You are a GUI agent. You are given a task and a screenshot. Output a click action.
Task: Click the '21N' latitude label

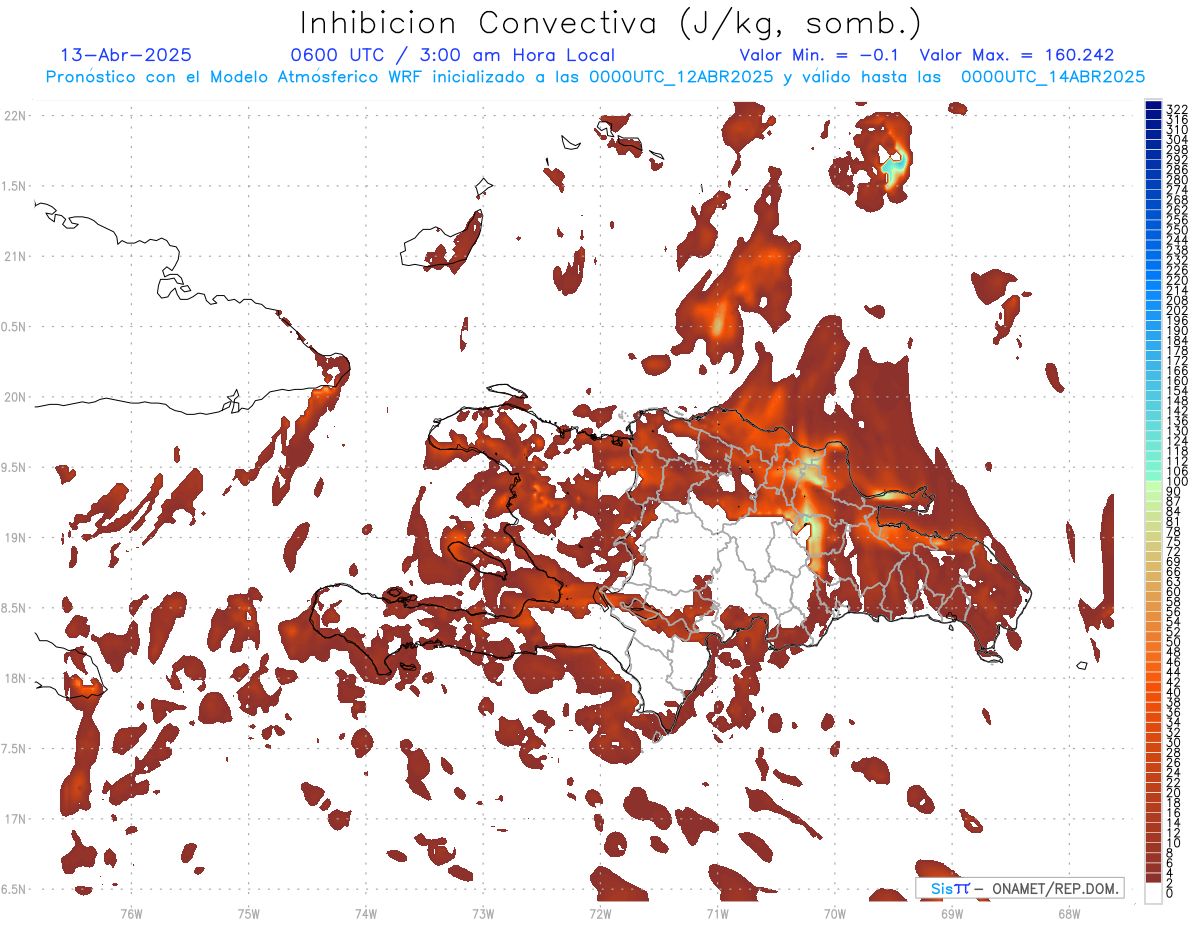point(15,256)
